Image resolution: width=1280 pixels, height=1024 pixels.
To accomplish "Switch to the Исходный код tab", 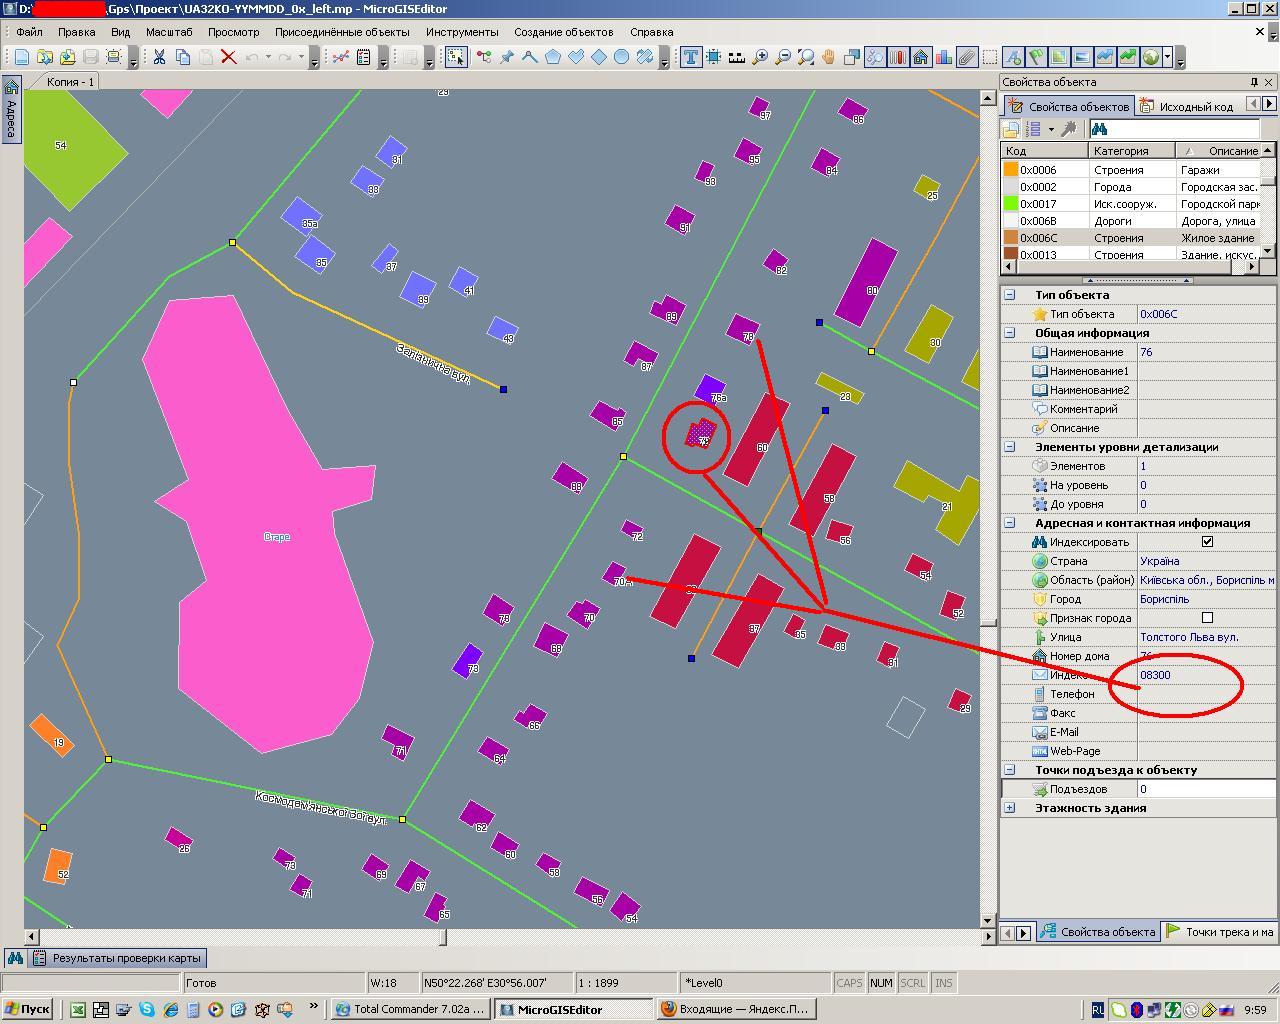I will pyautogui.click(x=1188, y=106).
